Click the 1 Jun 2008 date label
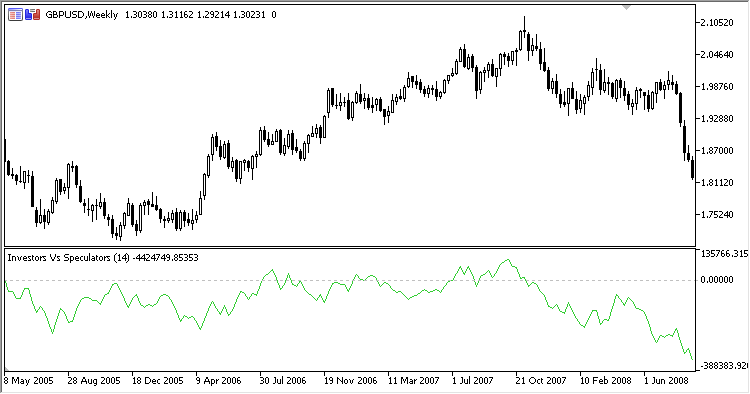 point(666,381)
